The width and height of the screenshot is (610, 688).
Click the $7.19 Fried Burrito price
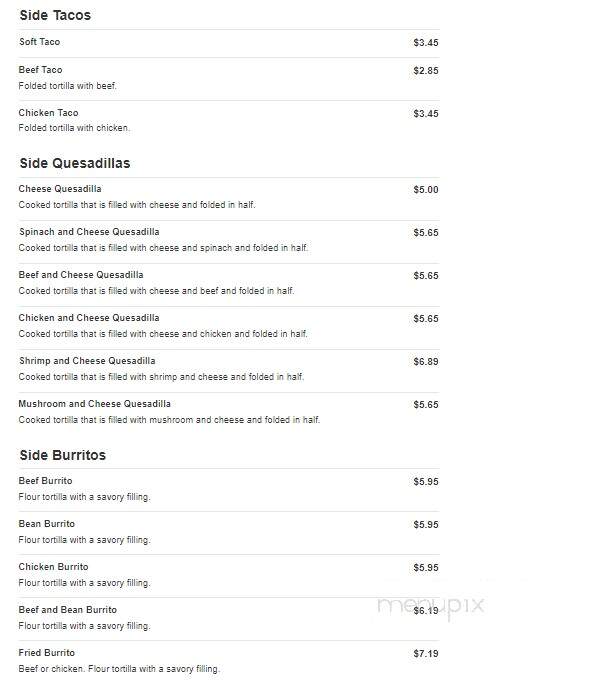tap(426, 654)
